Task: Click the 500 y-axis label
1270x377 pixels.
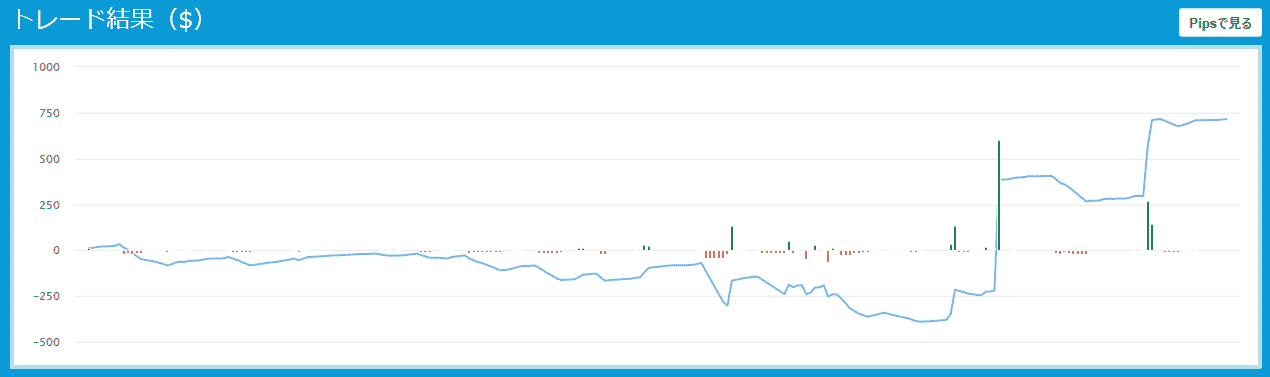Action: [49, 159]
